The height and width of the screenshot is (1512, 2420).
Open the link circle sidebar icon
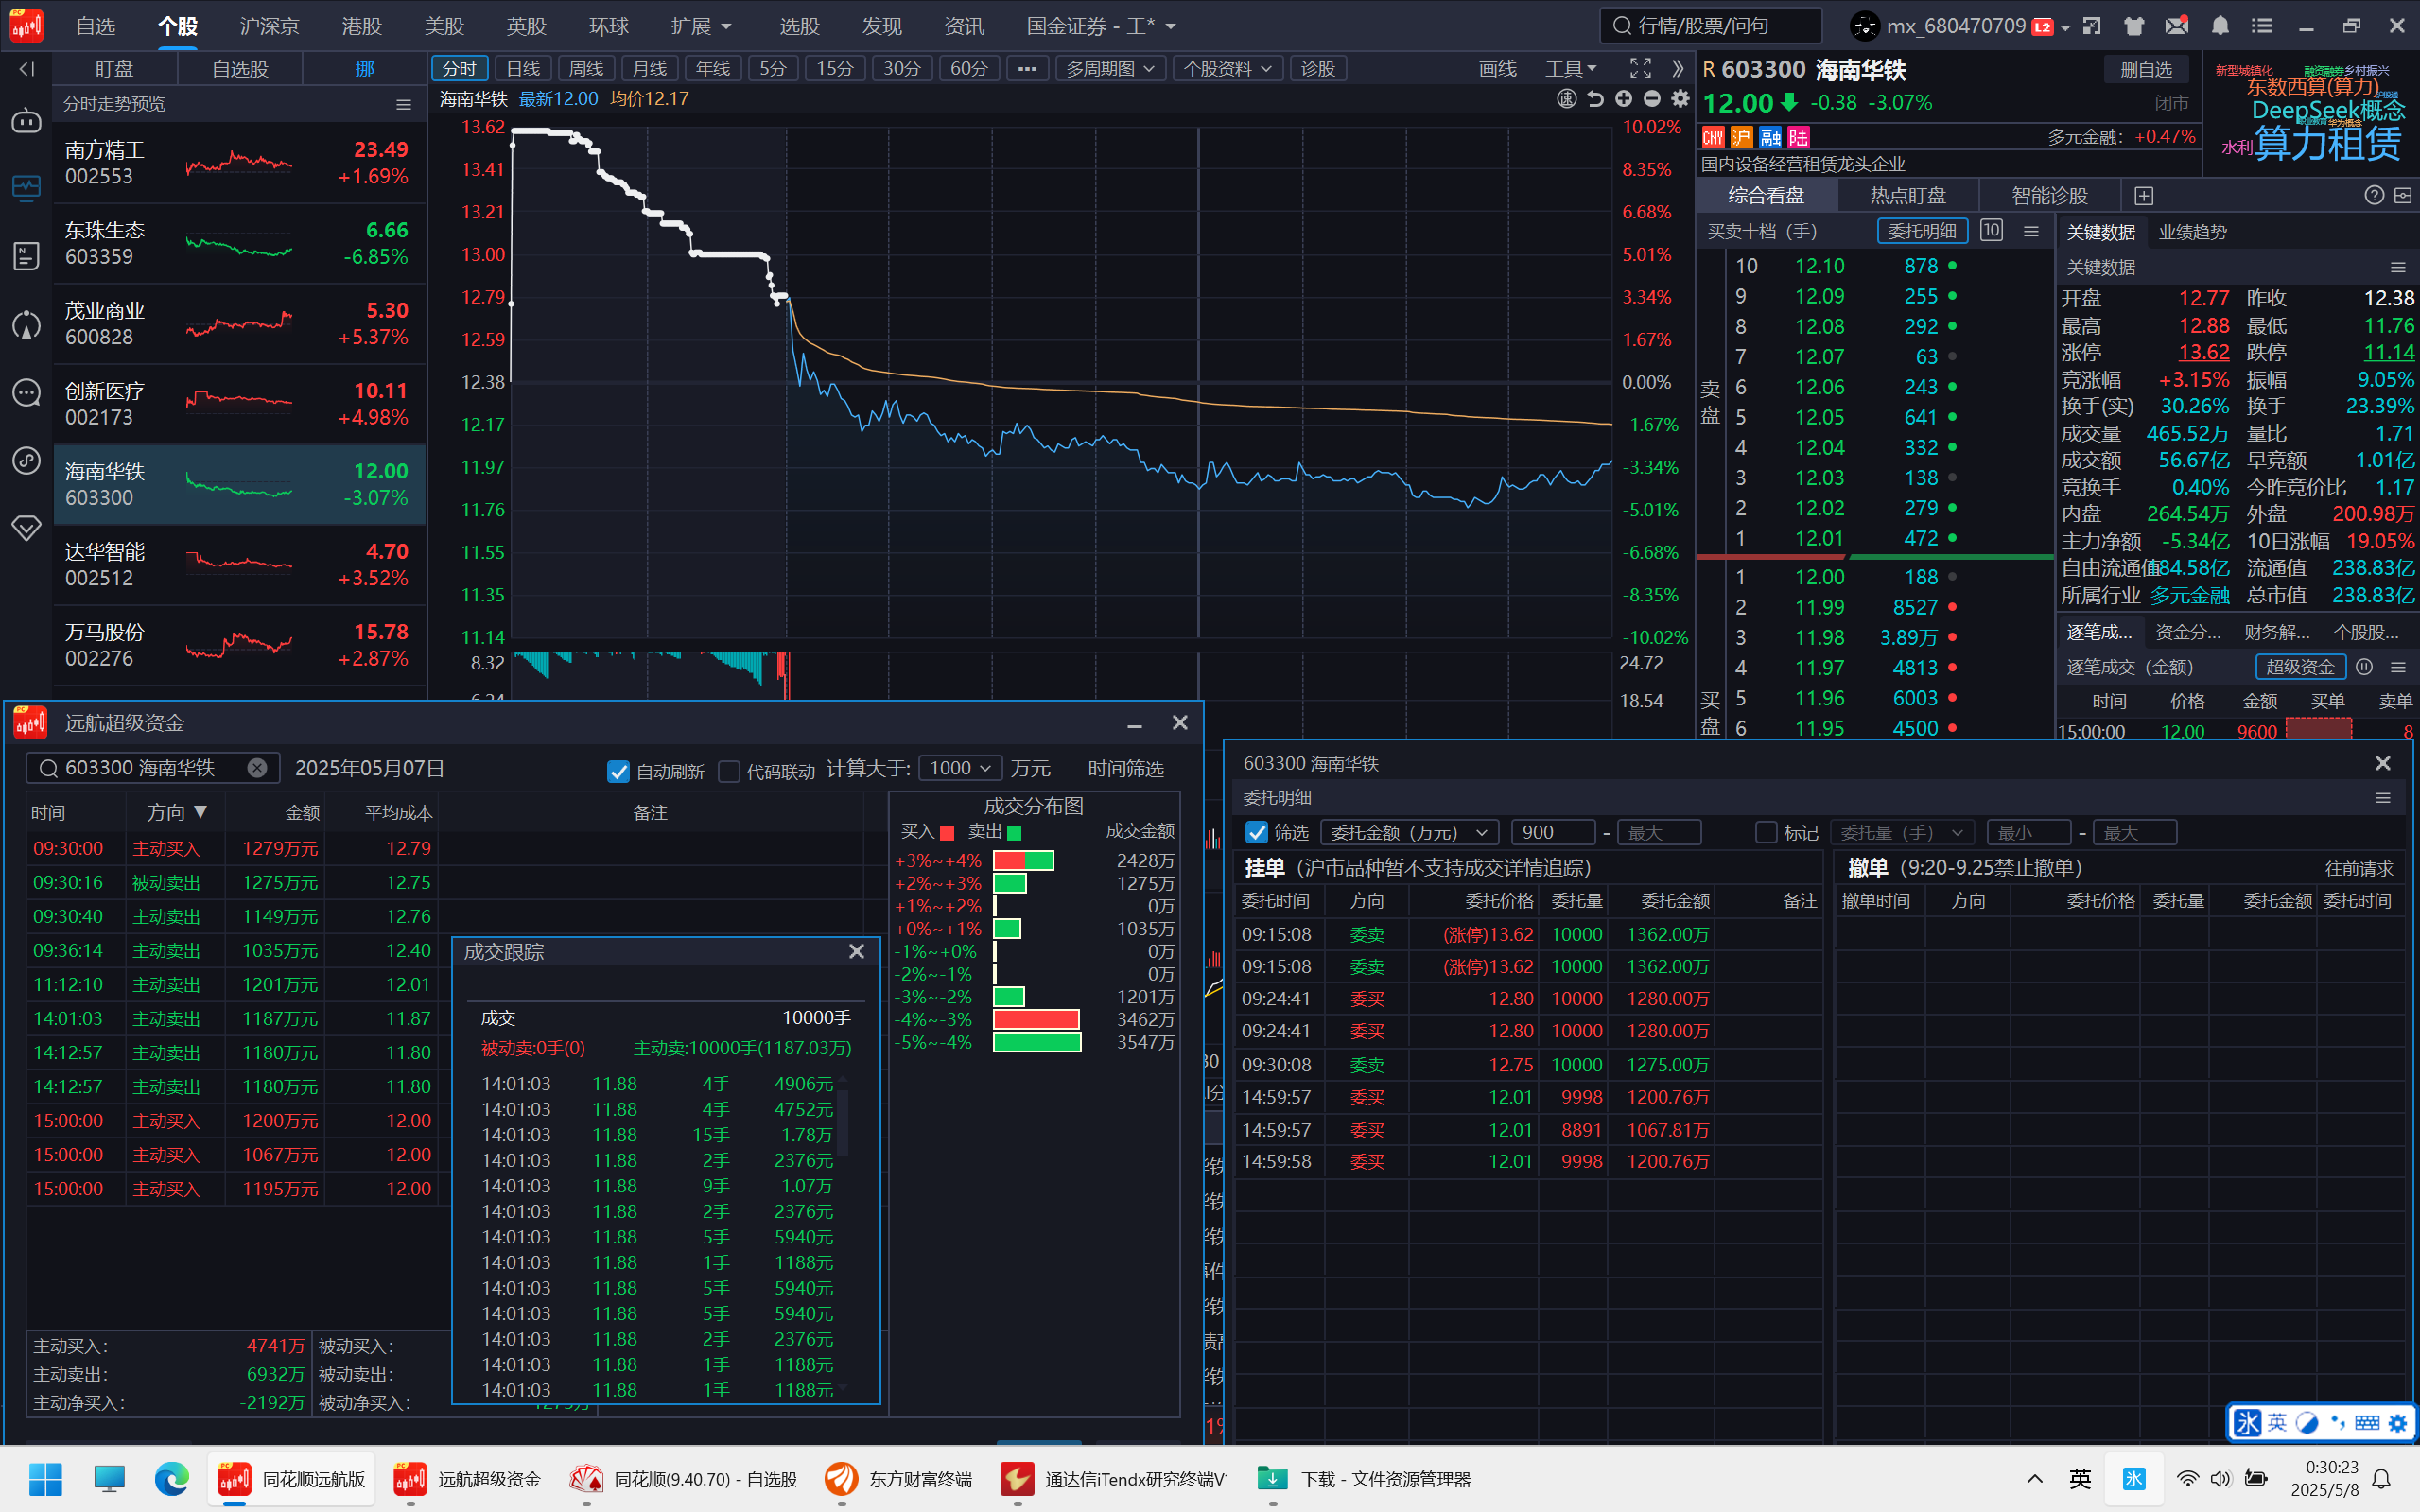[x=26, y=460]
